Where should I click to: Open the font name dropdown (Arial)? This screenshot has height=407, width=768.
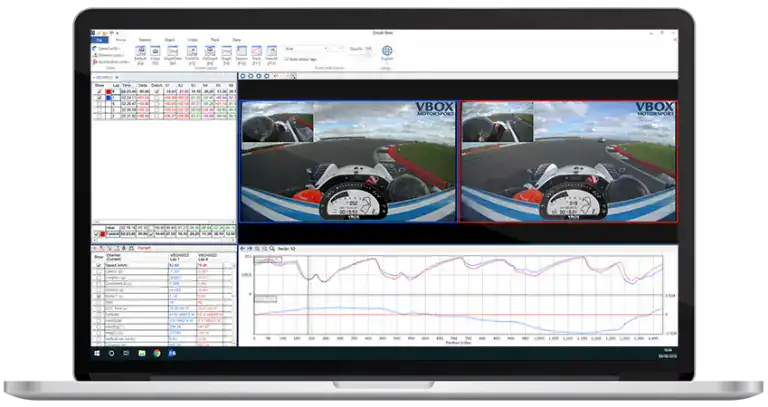[306, 48]
